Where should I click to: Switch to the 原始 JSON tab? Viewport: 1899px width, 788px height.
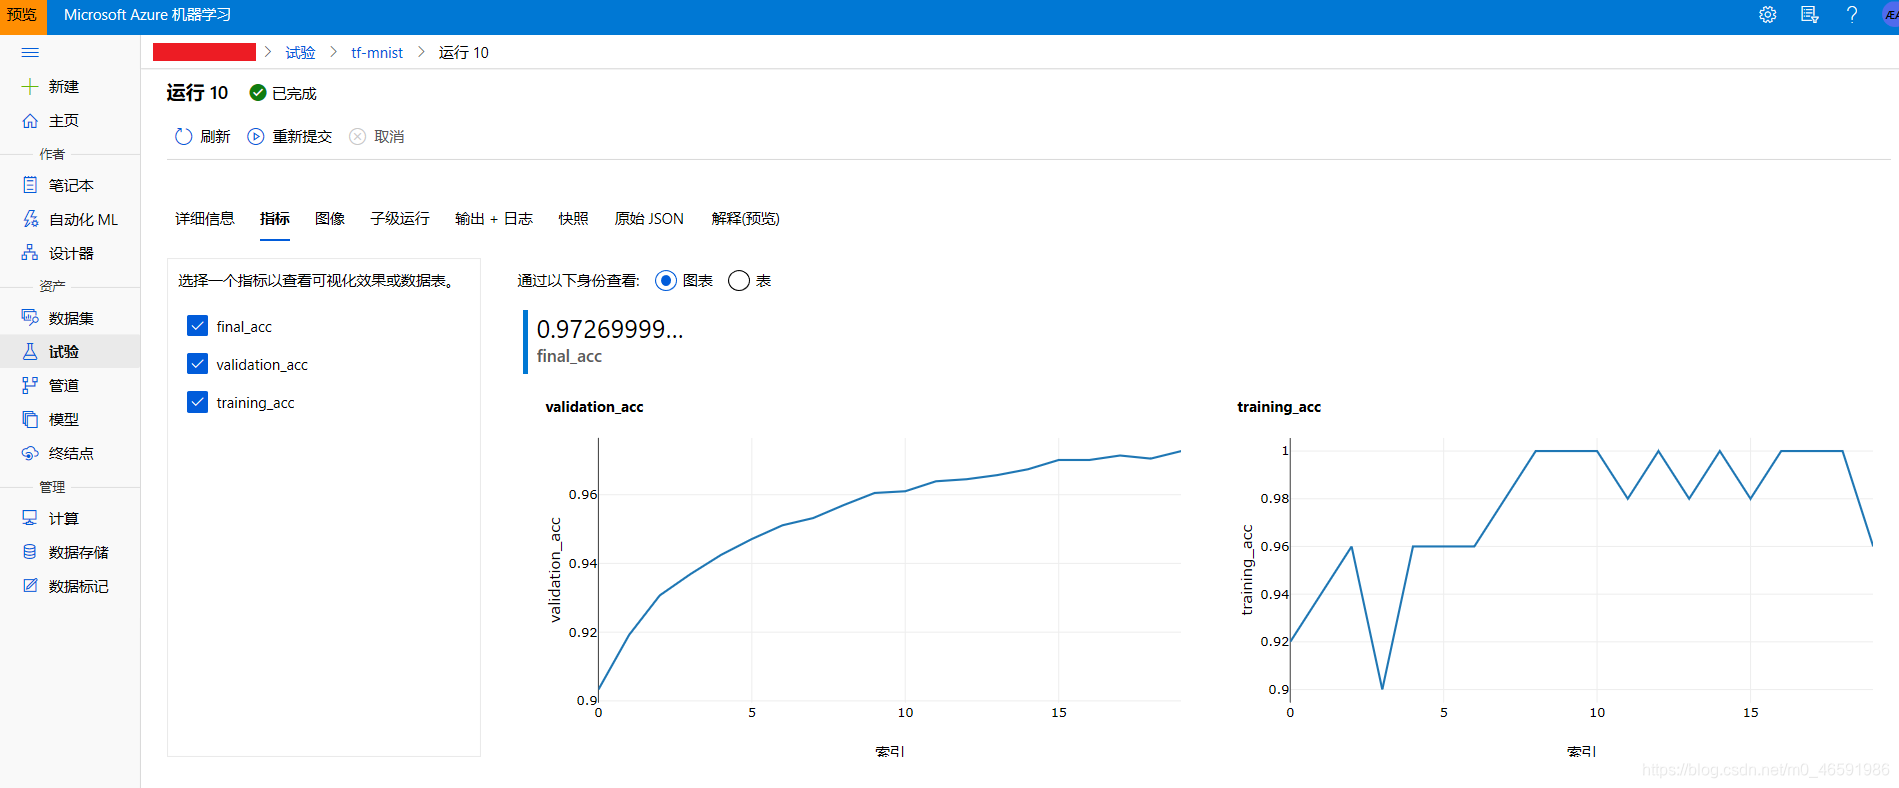pos(649,218)
